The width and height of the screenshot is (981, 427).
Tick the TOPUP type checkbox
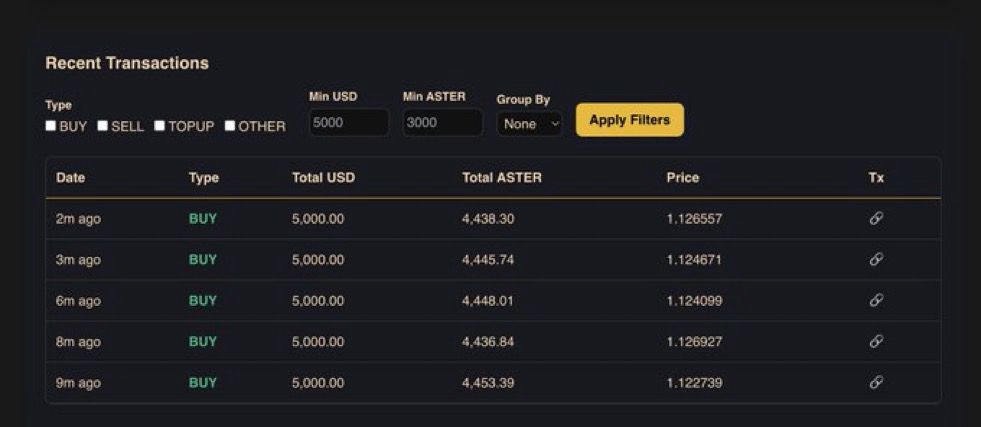pyautogui.click(x=160, y=126)
